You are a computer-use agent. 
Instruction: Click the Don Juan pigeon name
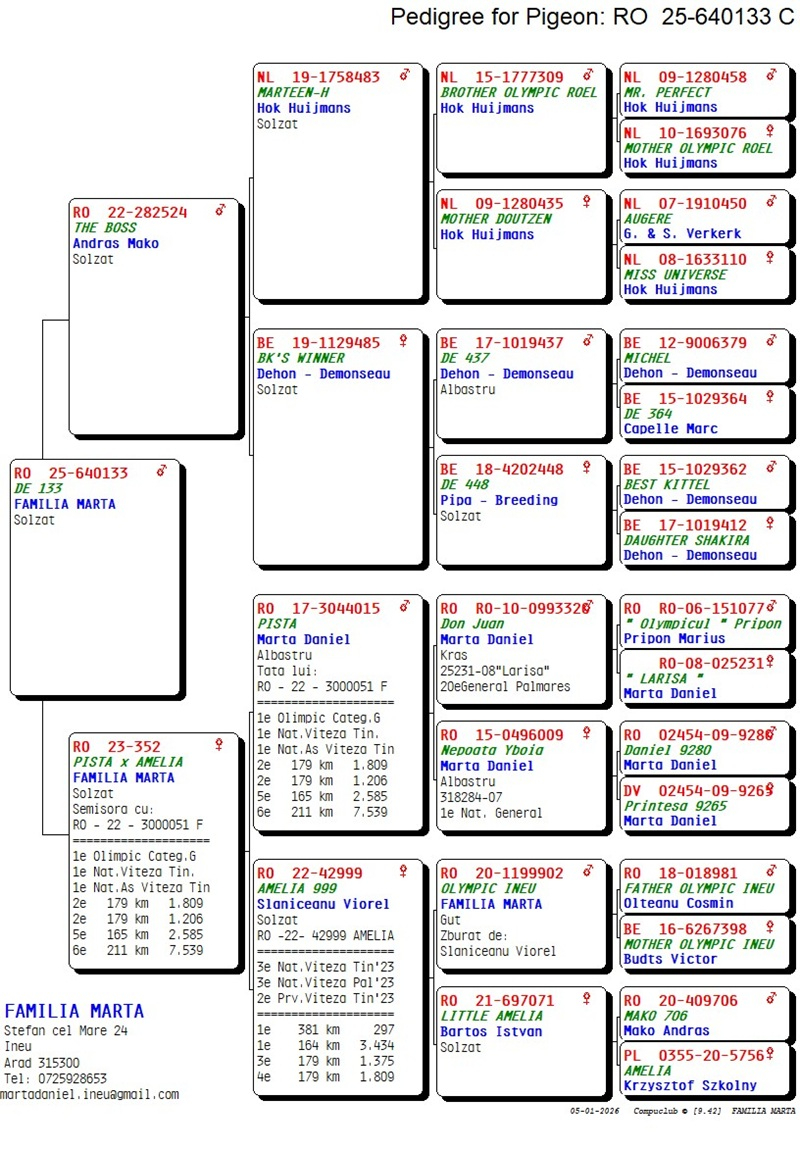(472, 623)
